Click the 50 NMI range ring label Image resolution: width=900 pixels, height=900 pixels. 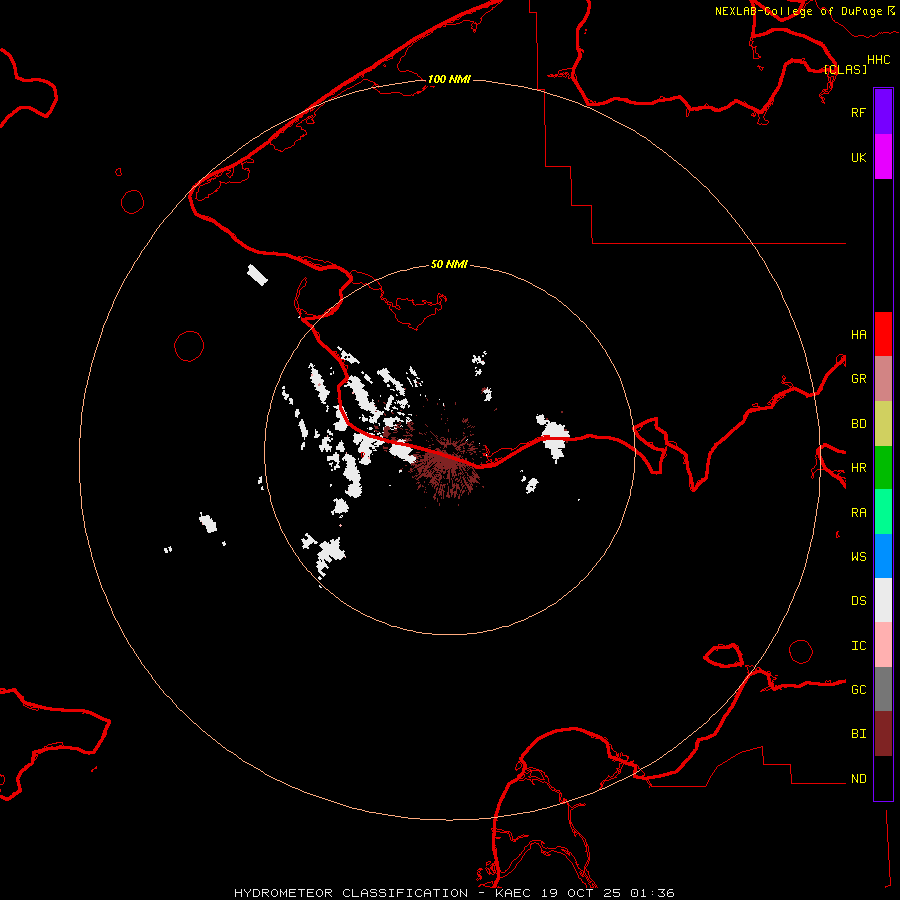449,264
